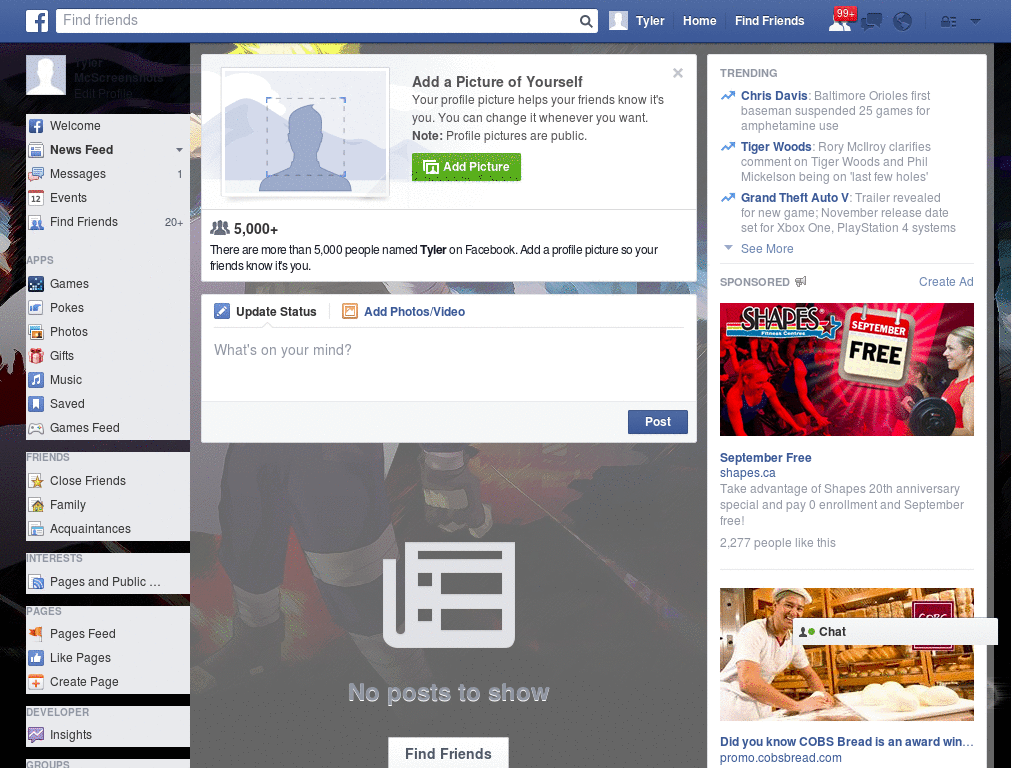Viewport: 1024px width, 768px height.
Task: Open the shapes.ca link
Action: pyautogui.click(x=748, y=473)
